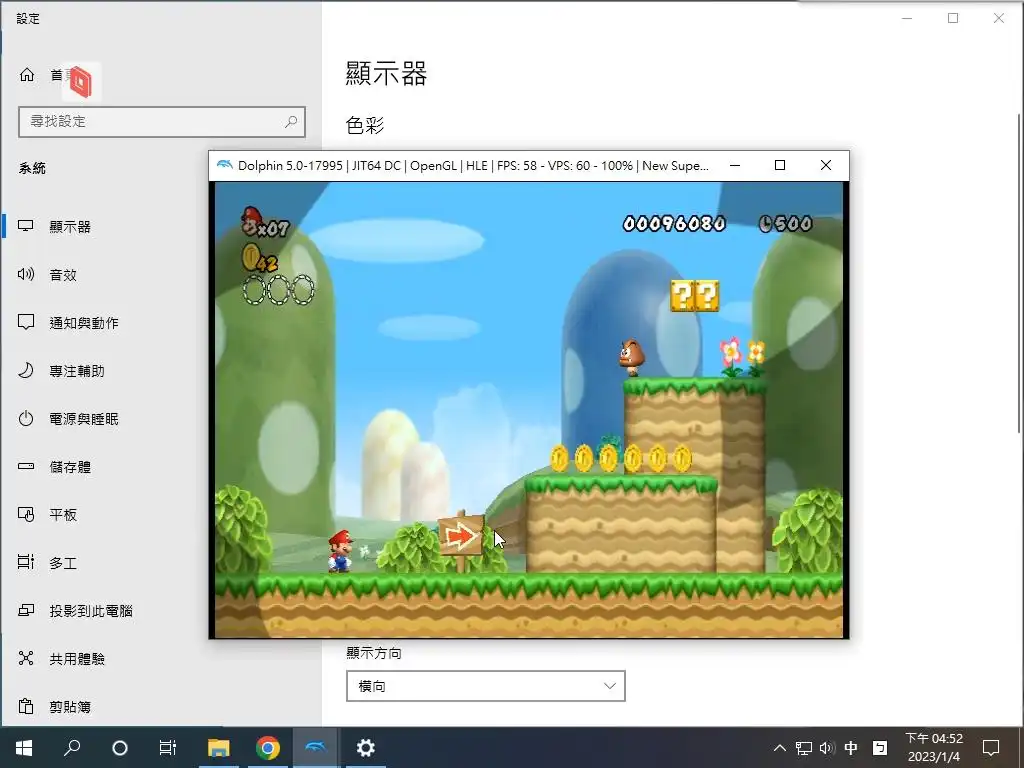Open File Explorer from the taskbar
The width and height of the screenshot is (1024, 768).
point(219,748)
